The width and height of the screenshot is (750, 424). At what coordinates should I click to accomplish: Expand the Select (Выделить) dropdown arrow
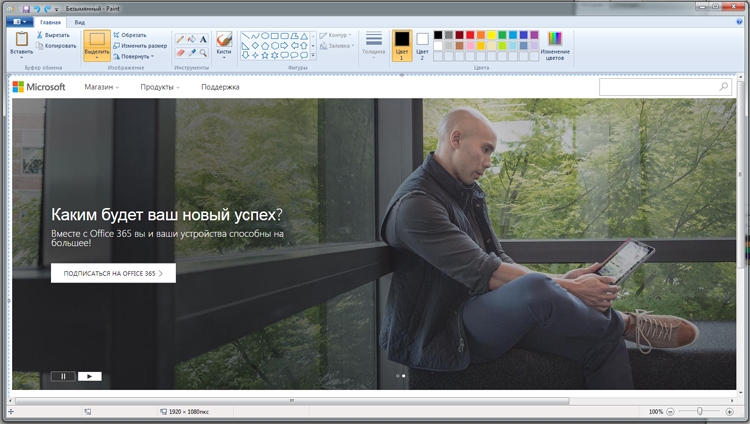pos(97,58)
